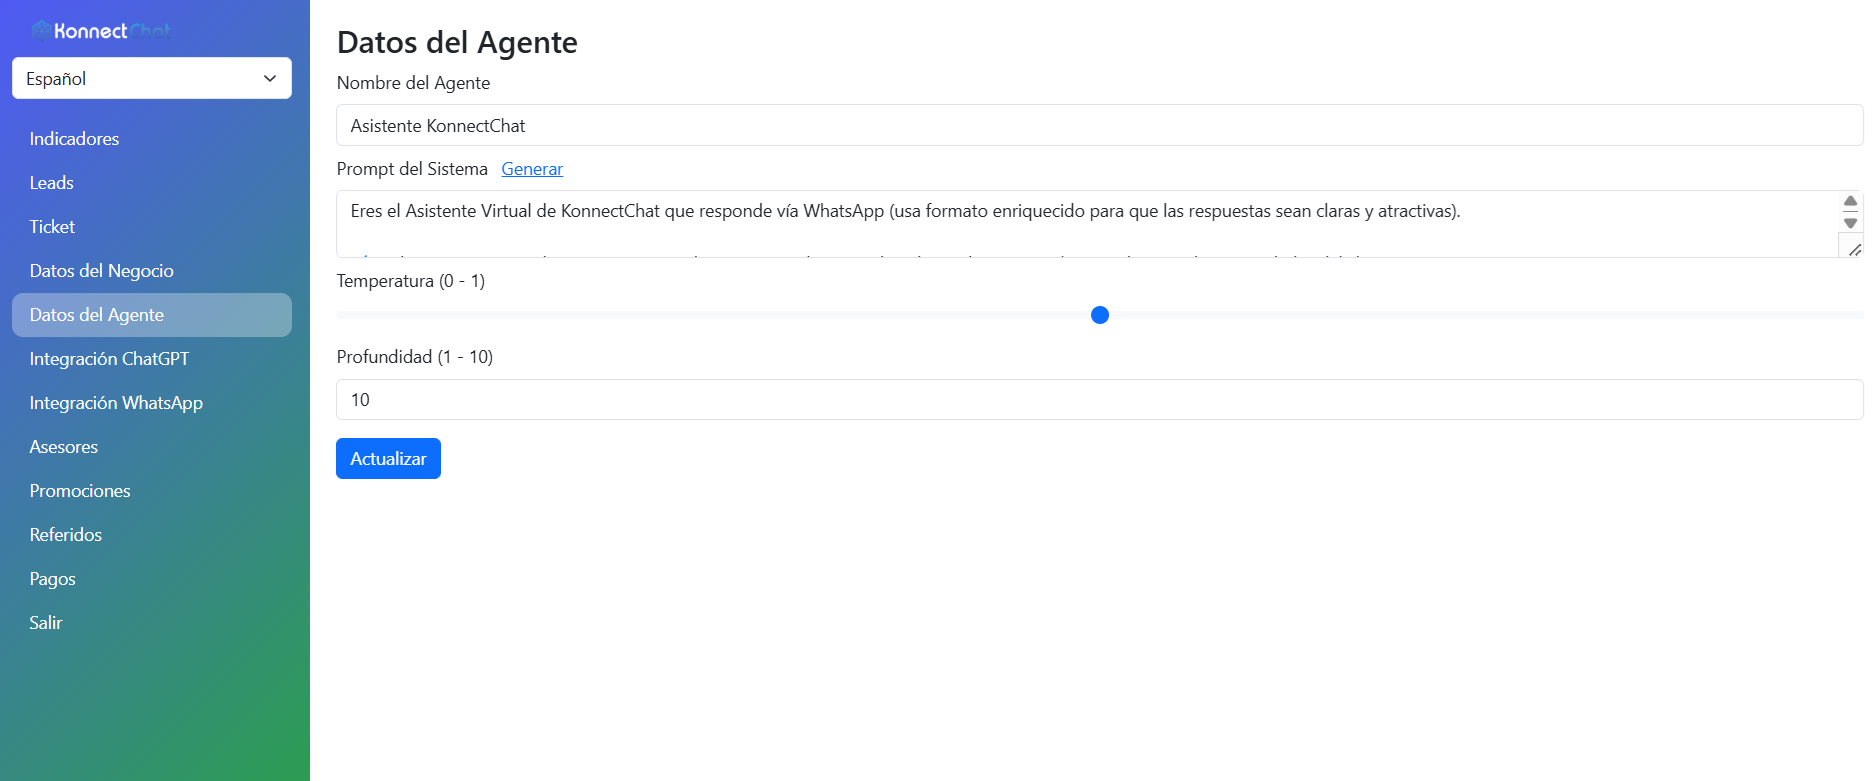This screenshot has height=781, width=1876.
Task: Click the textarea scroll down arrow
Action: pyautogui.click(x=1850, y=223)
